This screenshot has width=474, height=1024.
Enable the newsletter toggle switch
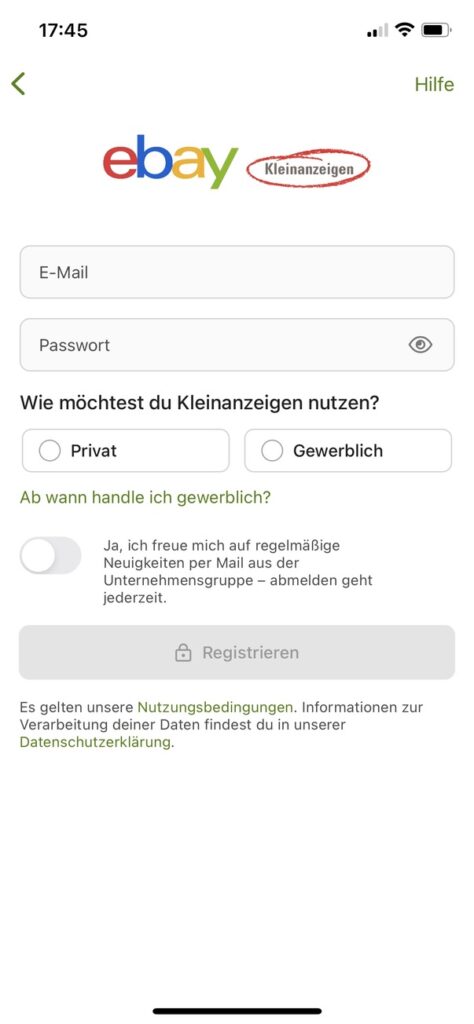(50, 555)
